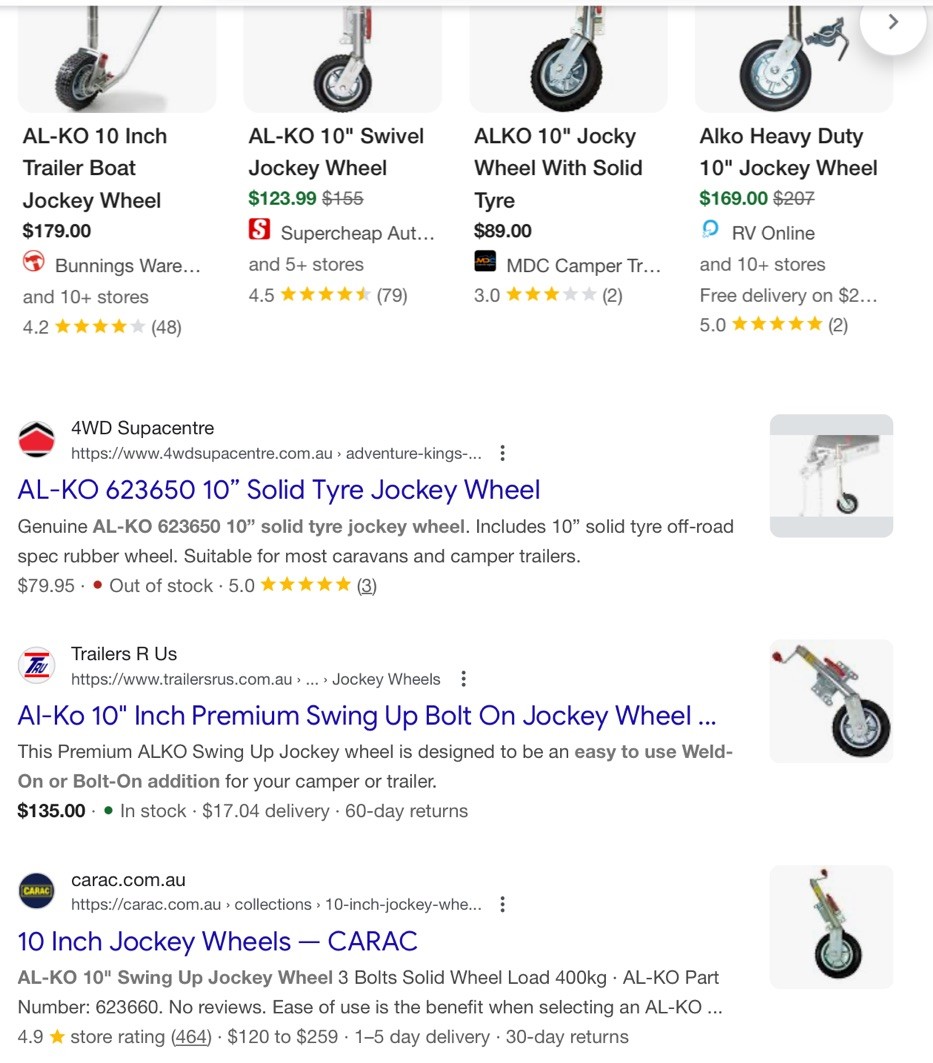Open more options for Trailers R Us result
933x1063 pixels.
point(463,679)
